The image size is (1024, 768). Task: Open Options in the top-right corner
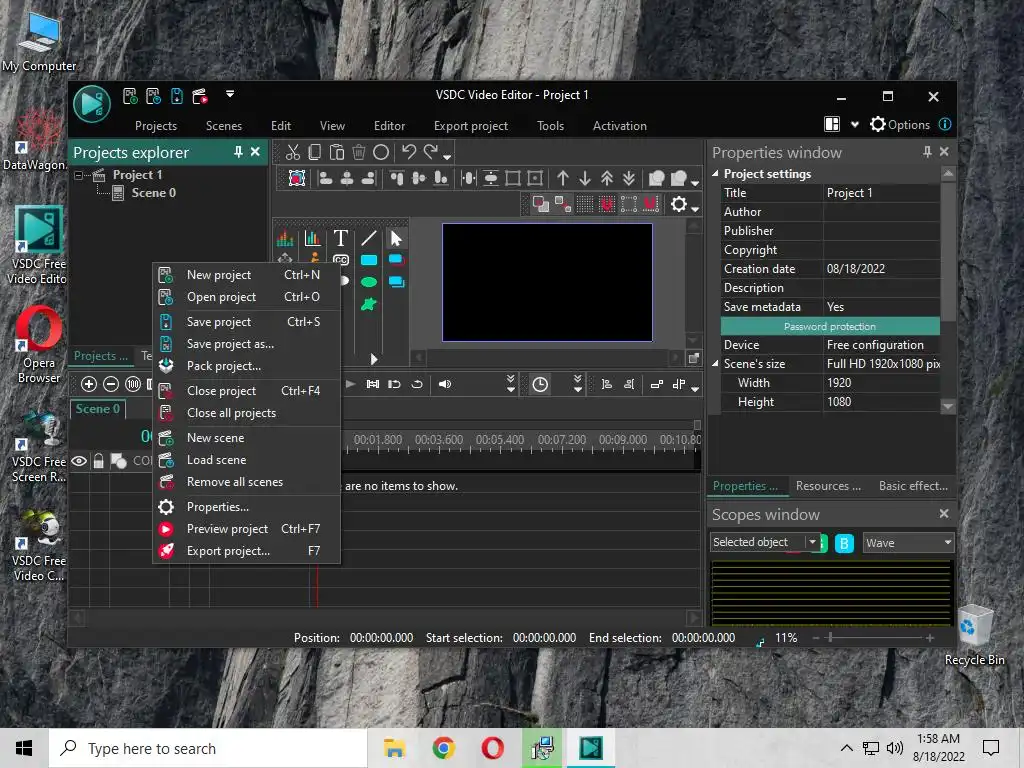click(x=899, y=125)
